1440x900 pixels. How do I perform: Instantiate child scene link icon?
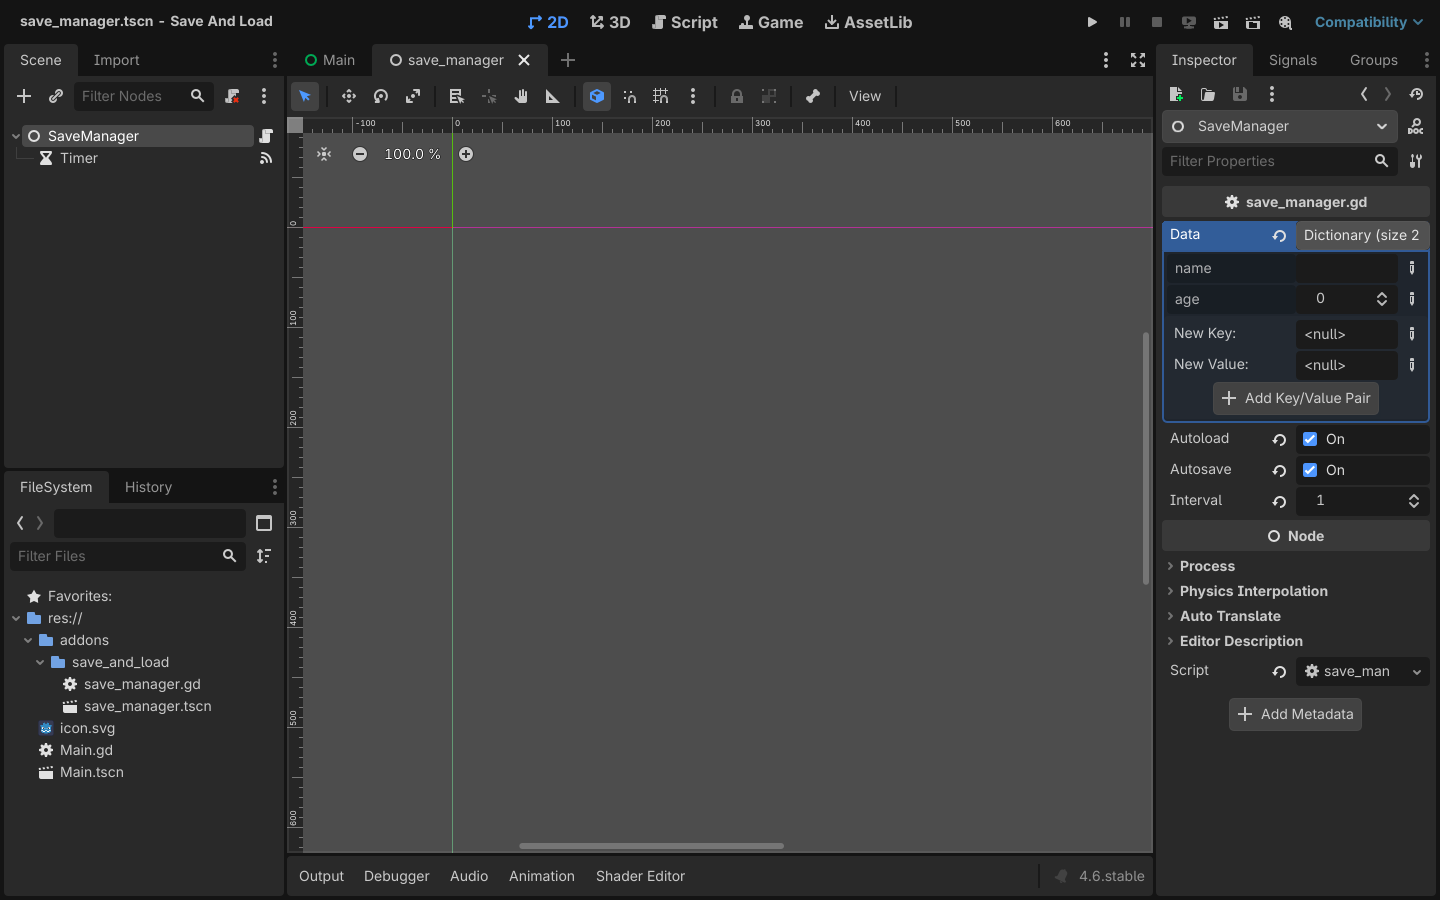click(56, 96)
